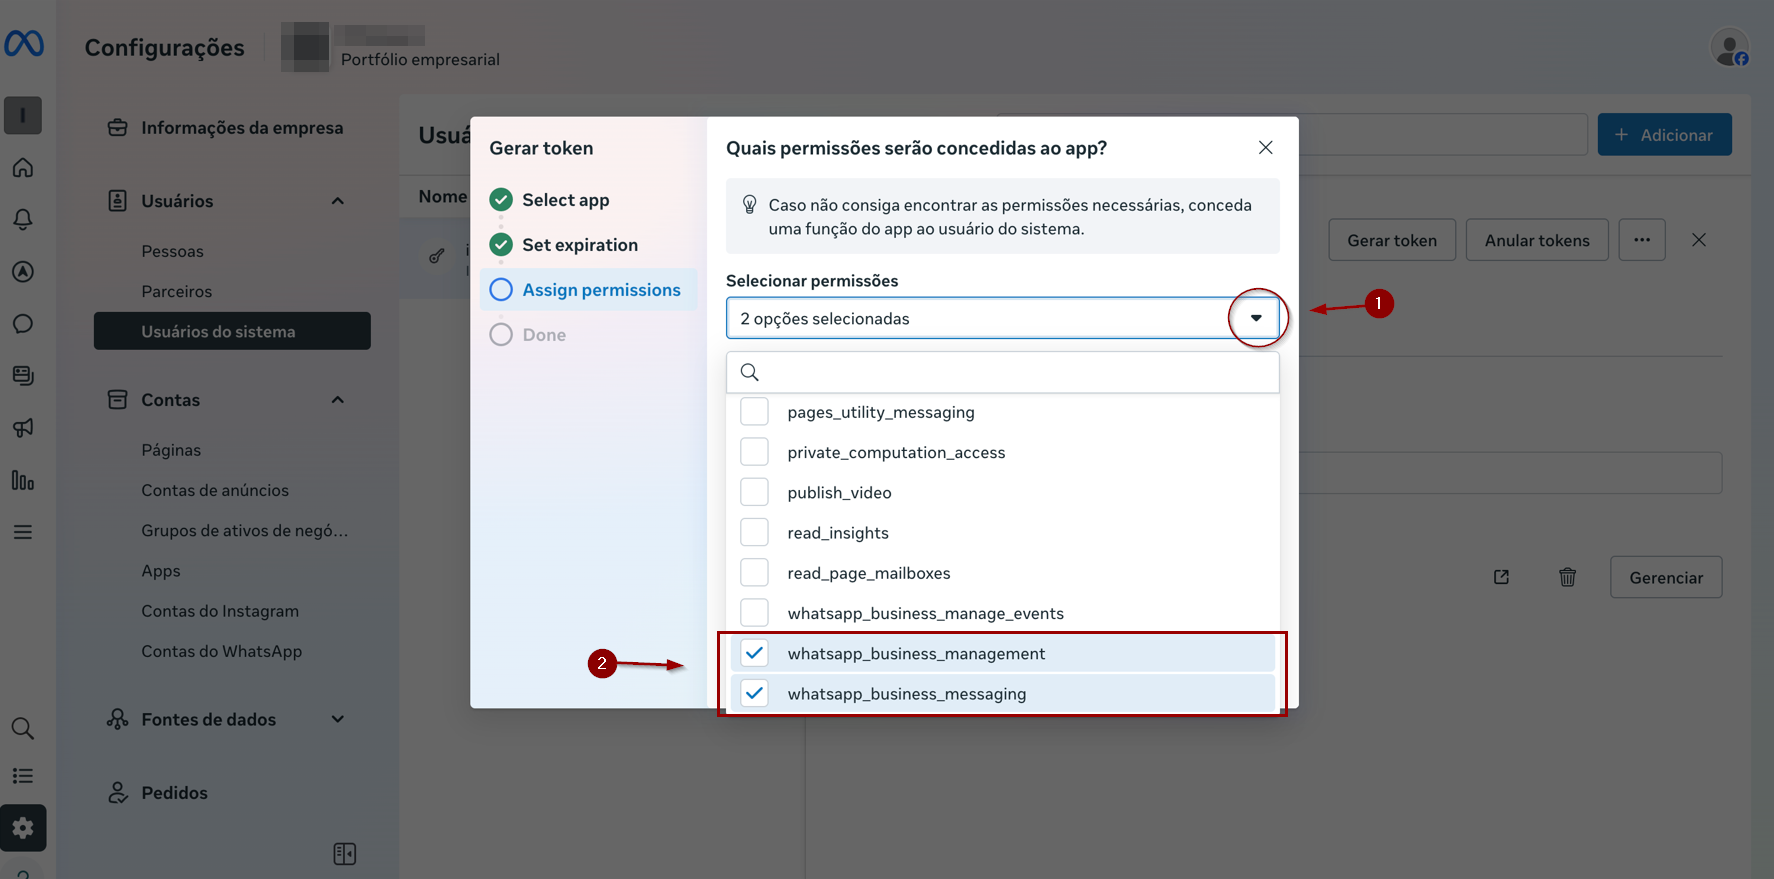Click the Gerenciar button
This screenshot has height=879, width=1774.
1665,578
